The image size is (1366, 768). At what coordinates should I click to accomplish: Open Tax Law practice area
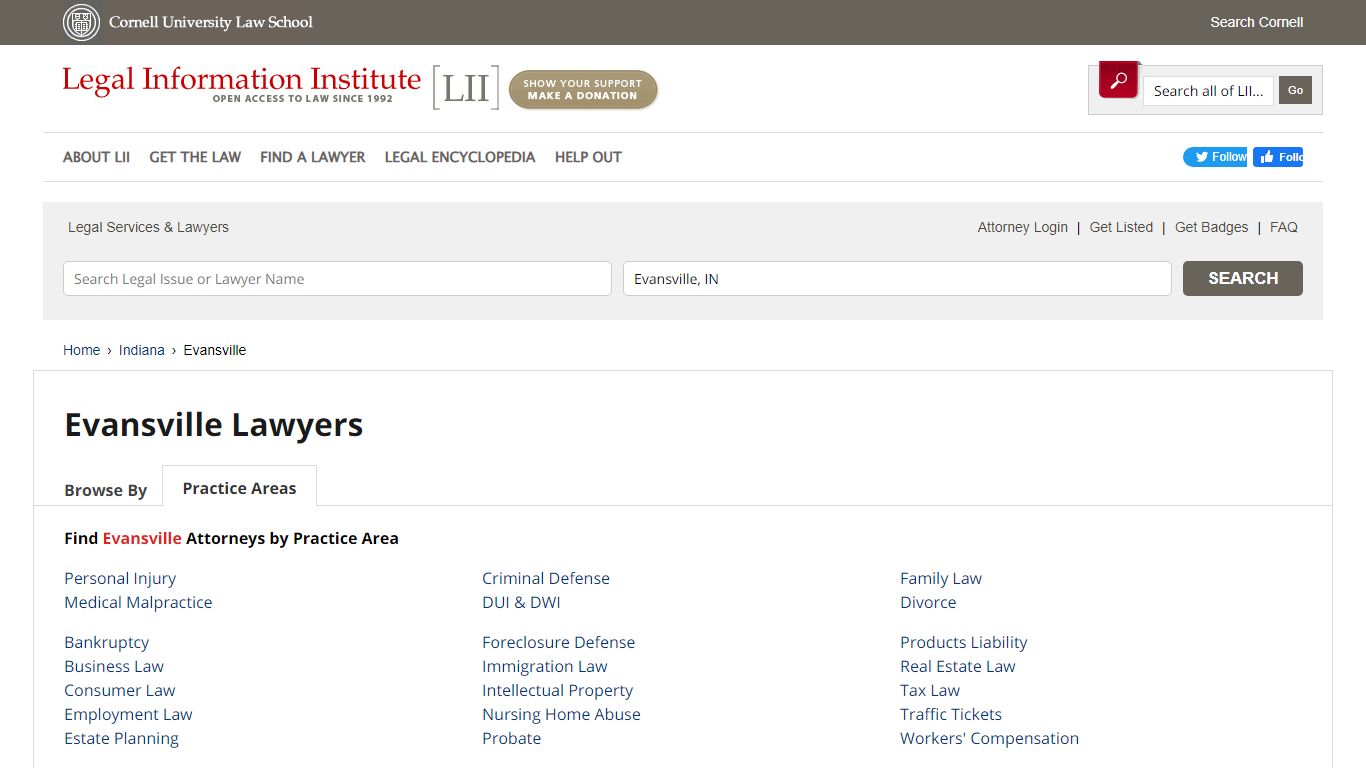(929, 690)
